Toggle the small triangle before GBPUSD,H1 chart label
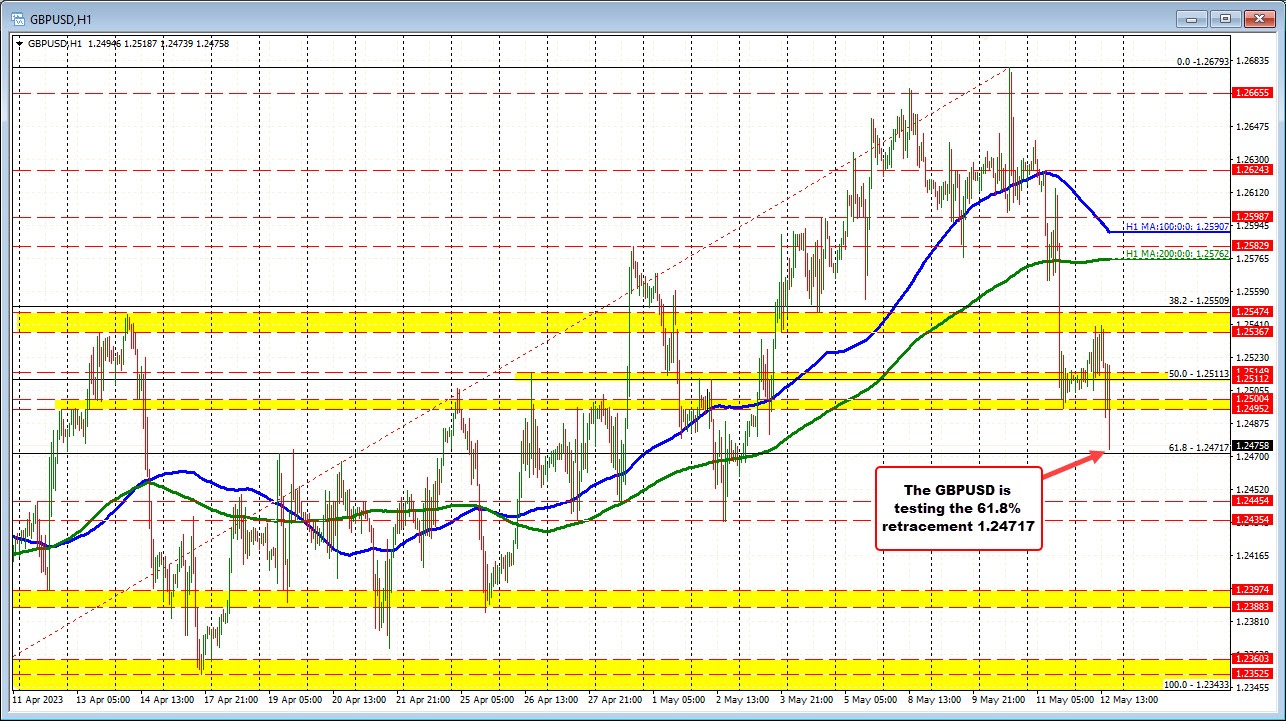The height and width of the screenshot is (721, 1286). click(20, 43)
